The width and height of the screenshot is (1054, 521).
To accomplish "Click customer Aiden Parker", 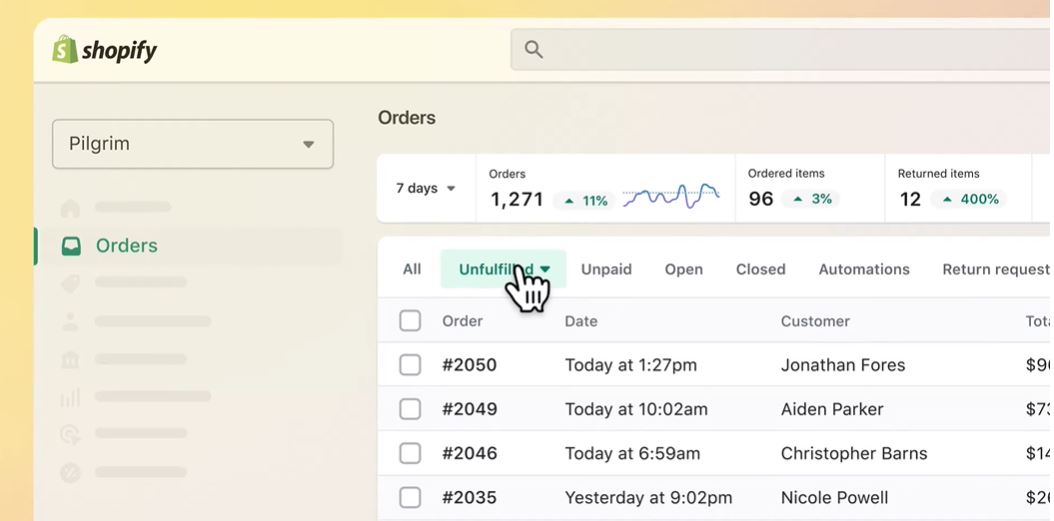I will point(832,409).
